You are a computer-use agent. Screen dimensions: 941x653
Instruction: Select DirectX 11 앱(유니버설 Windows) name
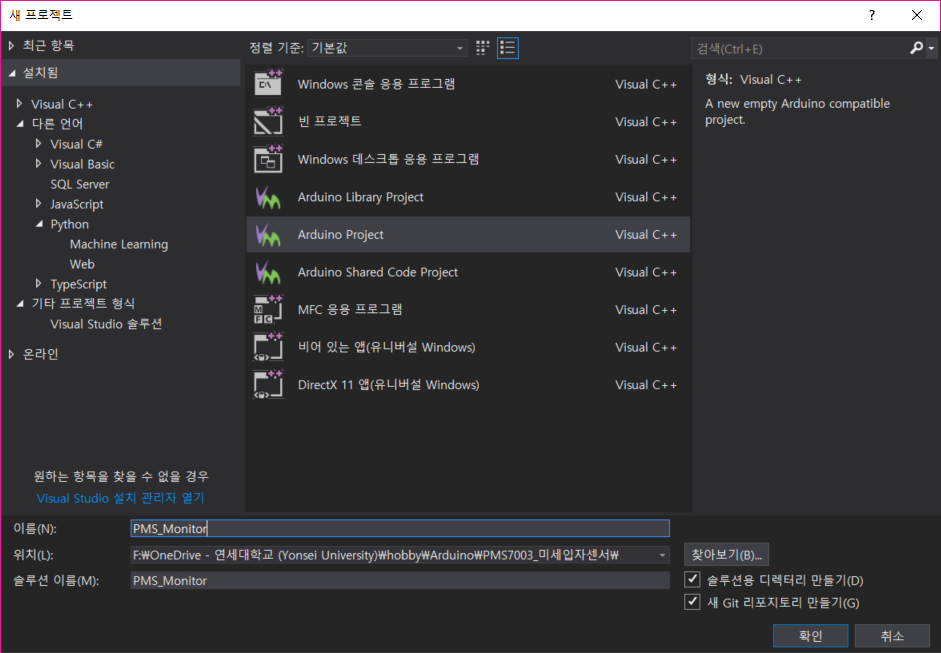tap(388, 385)
